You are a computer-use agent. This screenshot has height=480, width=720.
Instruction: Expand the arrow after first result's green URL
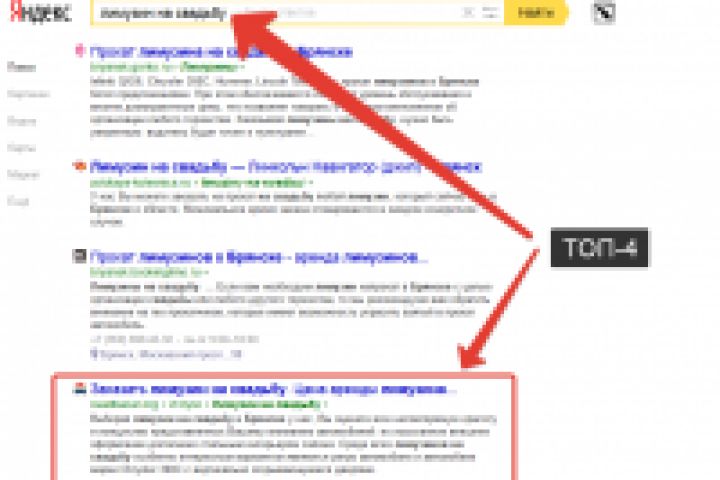click(242, 68)
